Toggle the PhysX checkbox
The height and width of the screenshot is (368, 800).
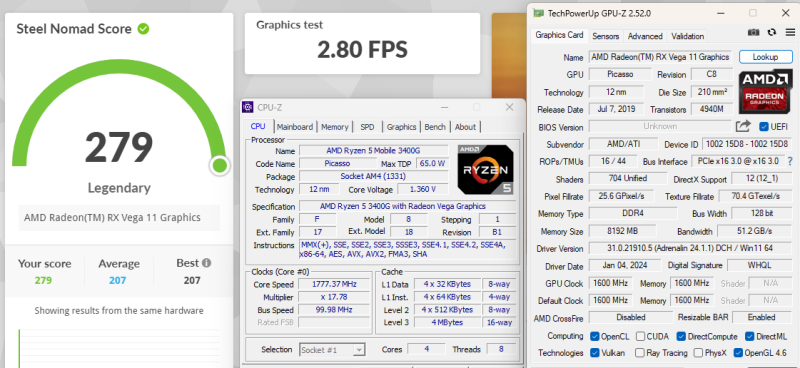pyautogui.click(x=697, y=353)
